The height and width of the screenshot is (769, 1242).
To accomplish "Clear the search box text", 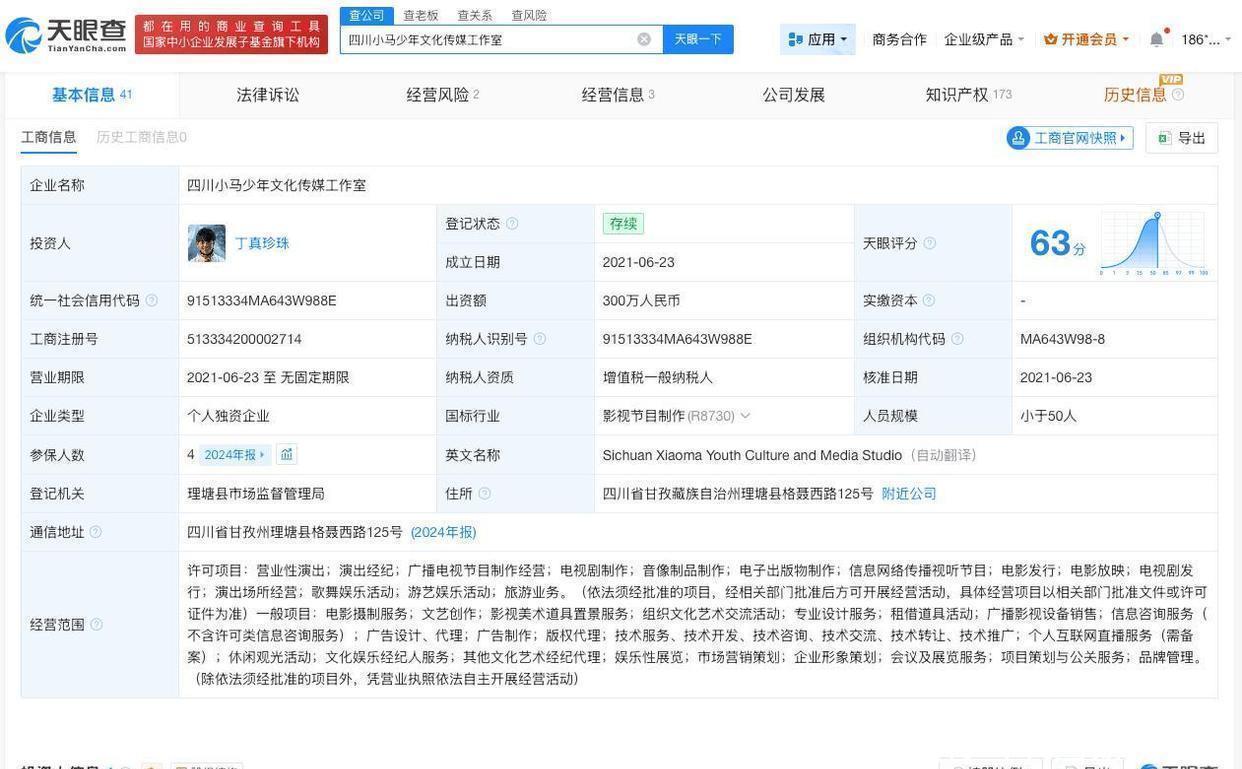I will pyautogui.click(x=644, y=39).
